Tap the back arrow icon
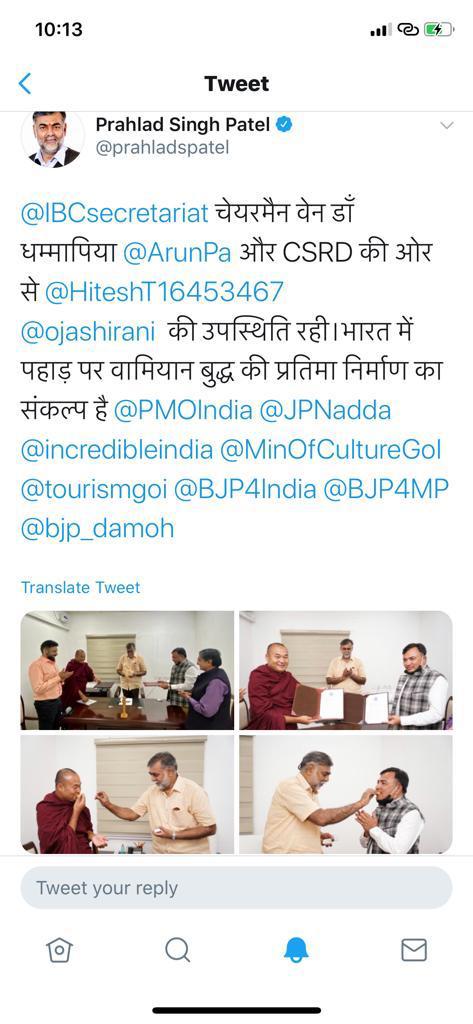This screenshot has height=1024, width=473. [x=25, y=84]
